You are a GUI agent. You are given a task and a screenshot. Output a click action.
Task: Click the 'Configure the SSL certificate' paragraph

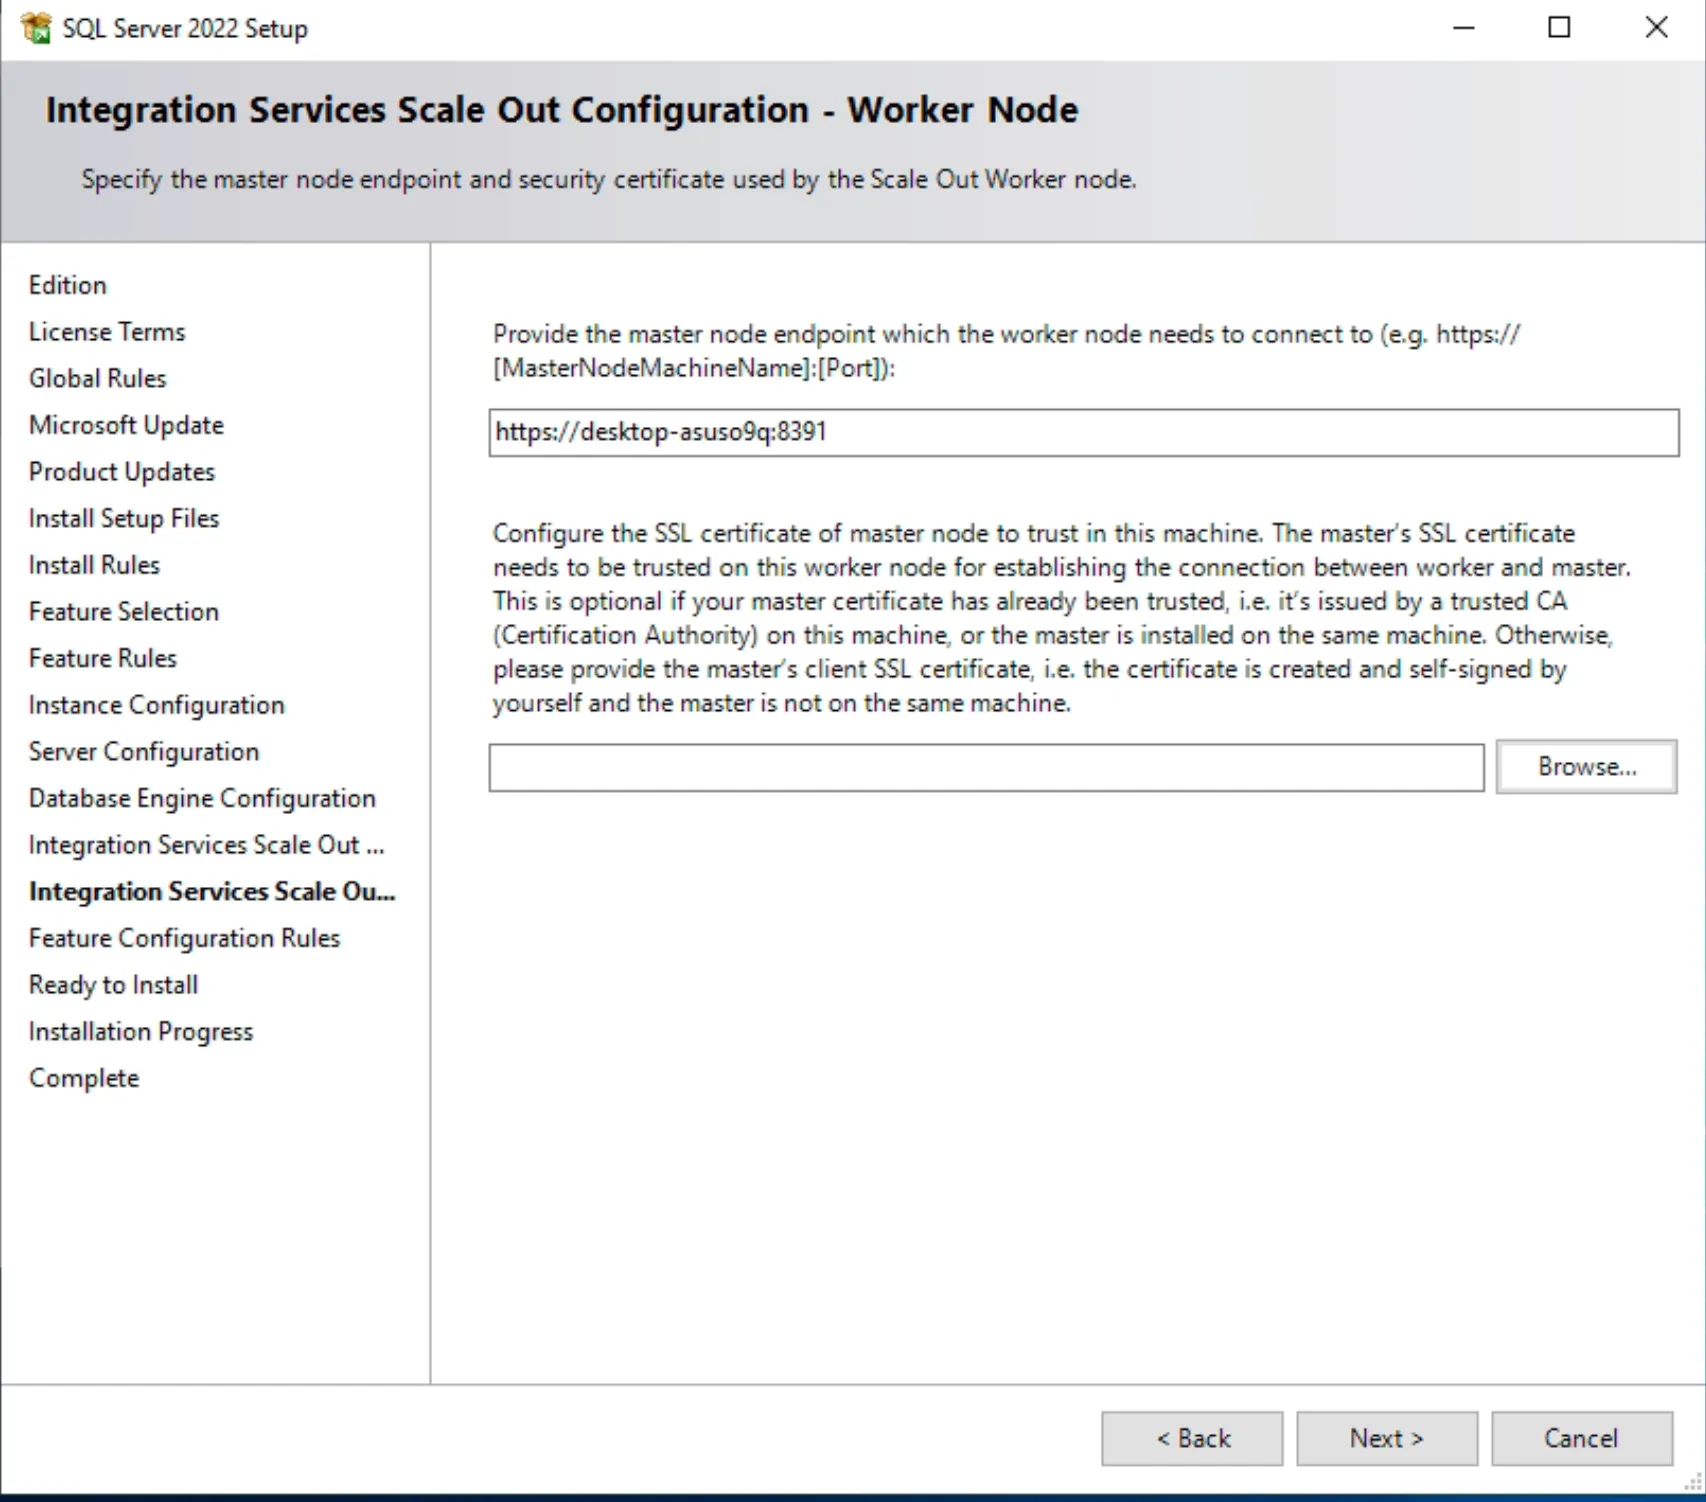(x=1062, y=618)
